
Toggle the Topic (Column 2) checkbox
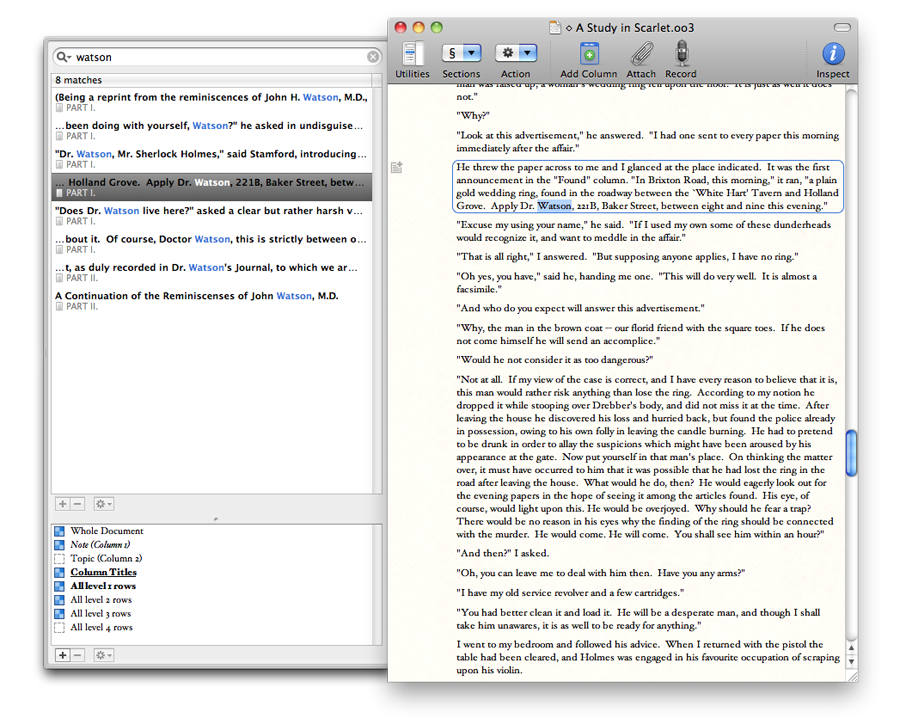coord(59,558)
